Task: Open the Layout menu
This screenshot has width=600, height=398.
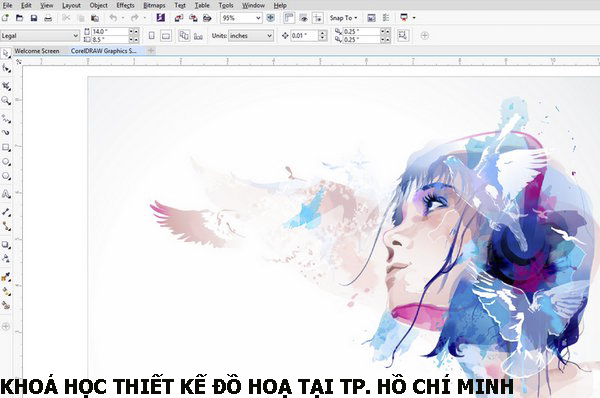Action: tap(71, 5)
